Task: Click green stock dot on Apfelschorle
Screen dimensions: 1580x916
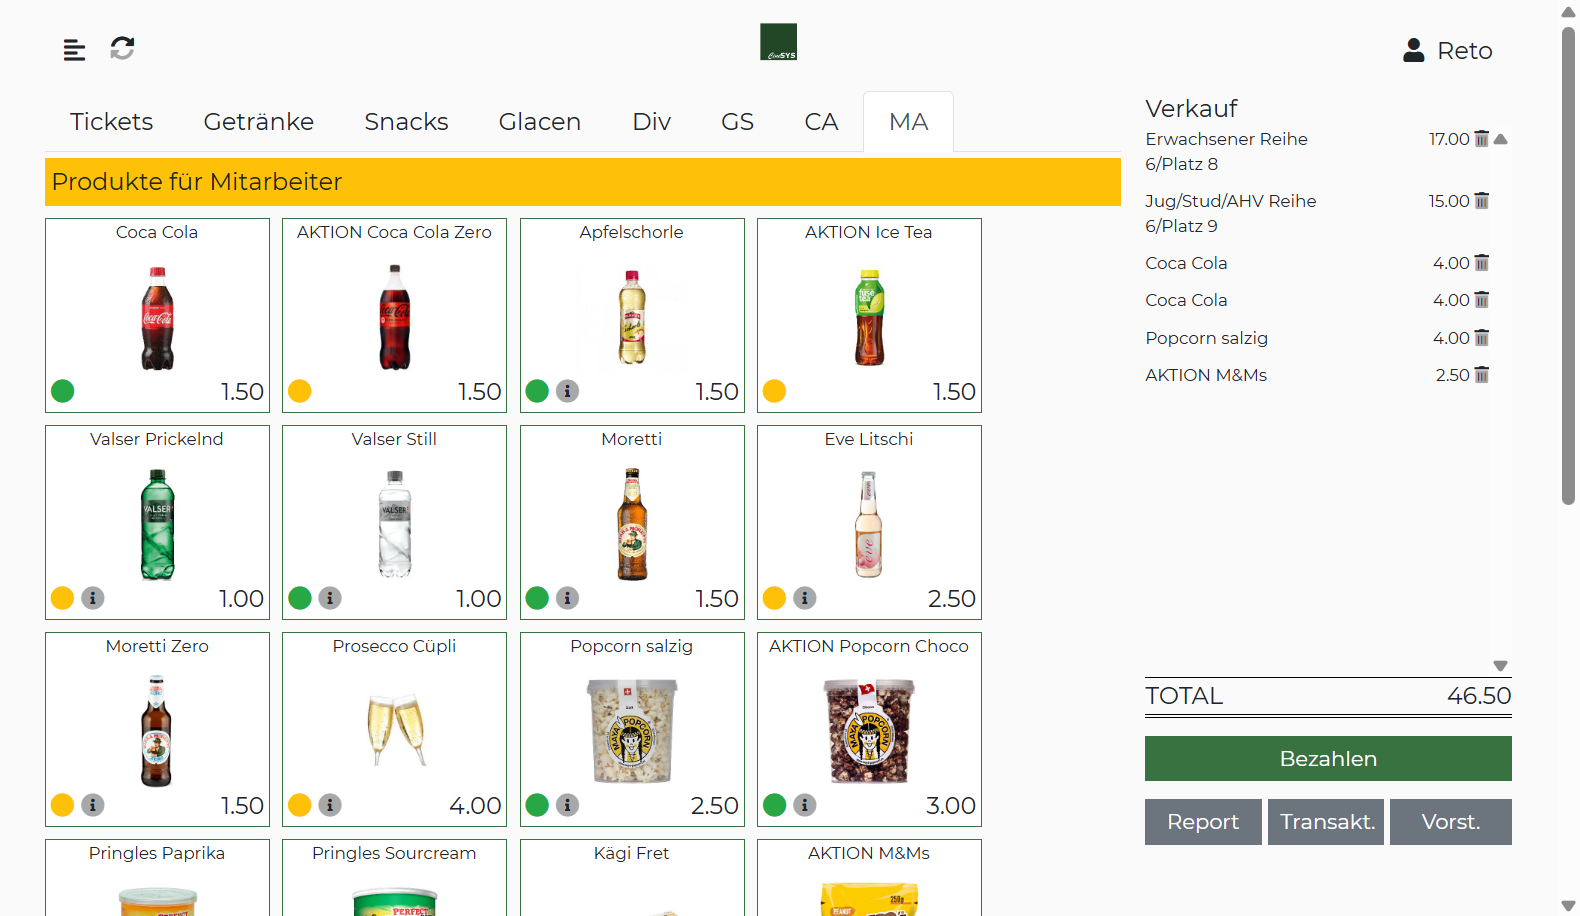Action: (x=537, y=391)
